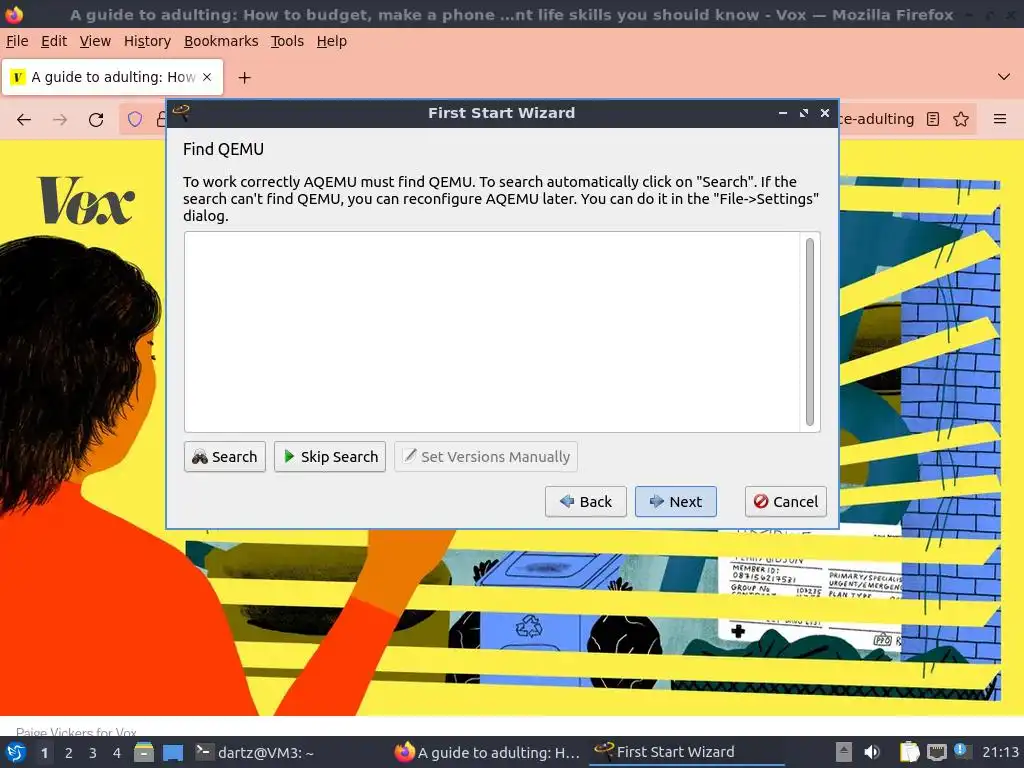This screenshot has height=768, width=1024.
Task: Expand the Firefox list all tabs dropdown
Action: pyautogui.click(x=1004, y=77)
